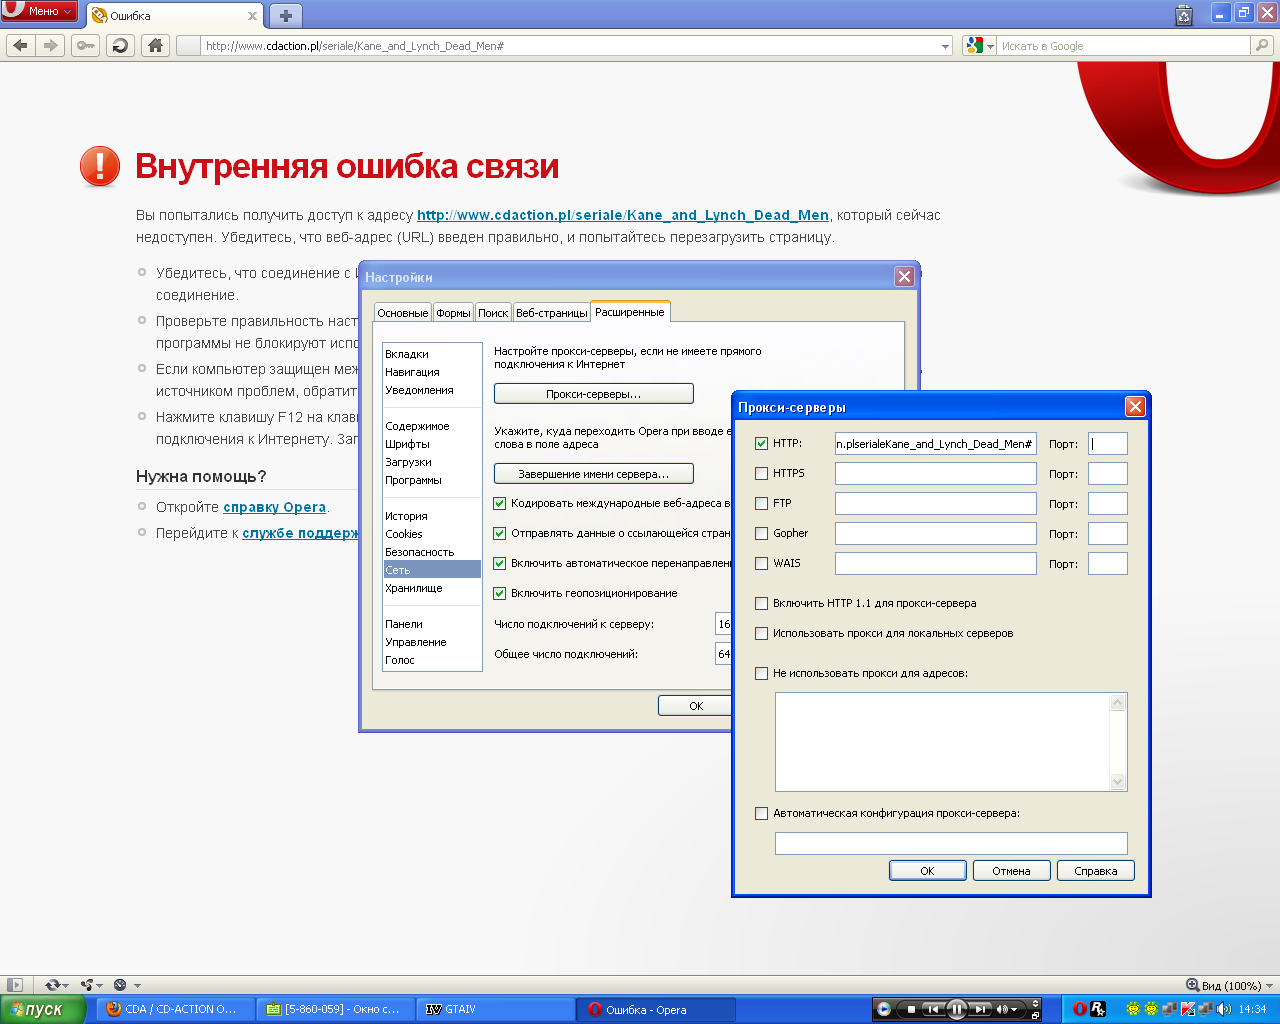Check 'Автоматическая конфигурация прокси-сервера'
This screenshot has height=1024, width=1280.
pyautogui.click(x=762, y=813)
